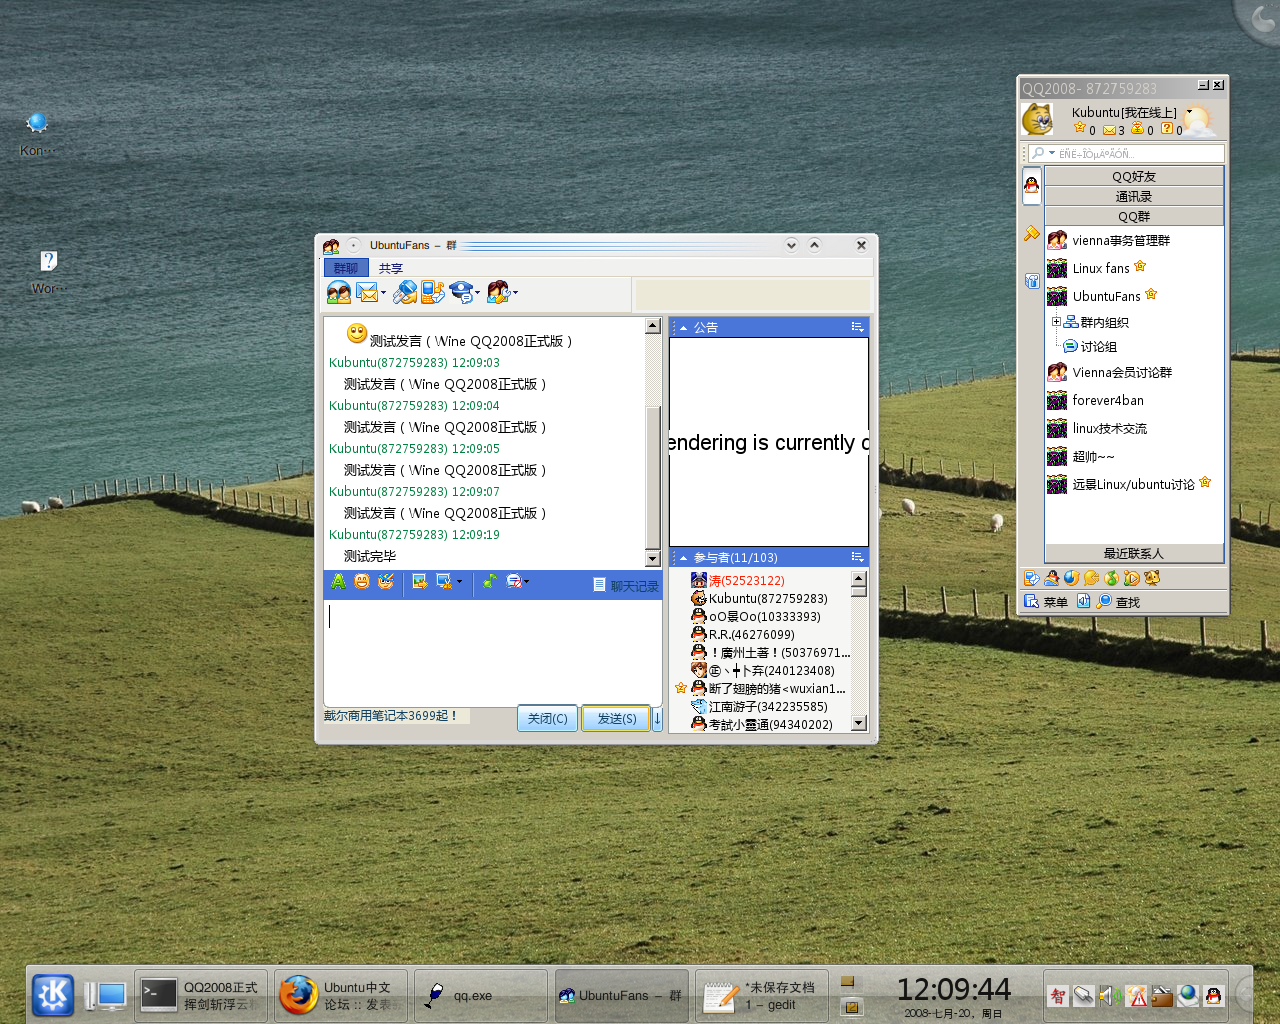
Task: Open the KDE K menu launcher
Action: (x=53, y=995)
